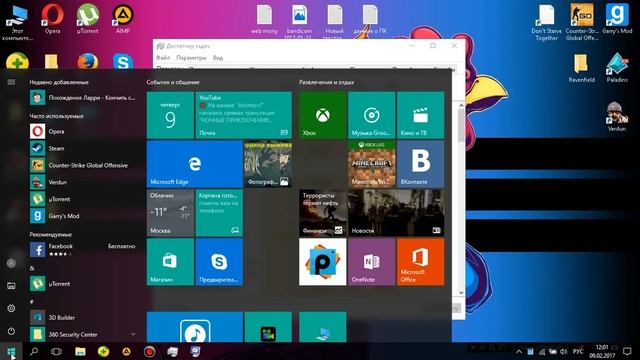
Task: Open the taskbar clock and date
Action: pos(602,351)
